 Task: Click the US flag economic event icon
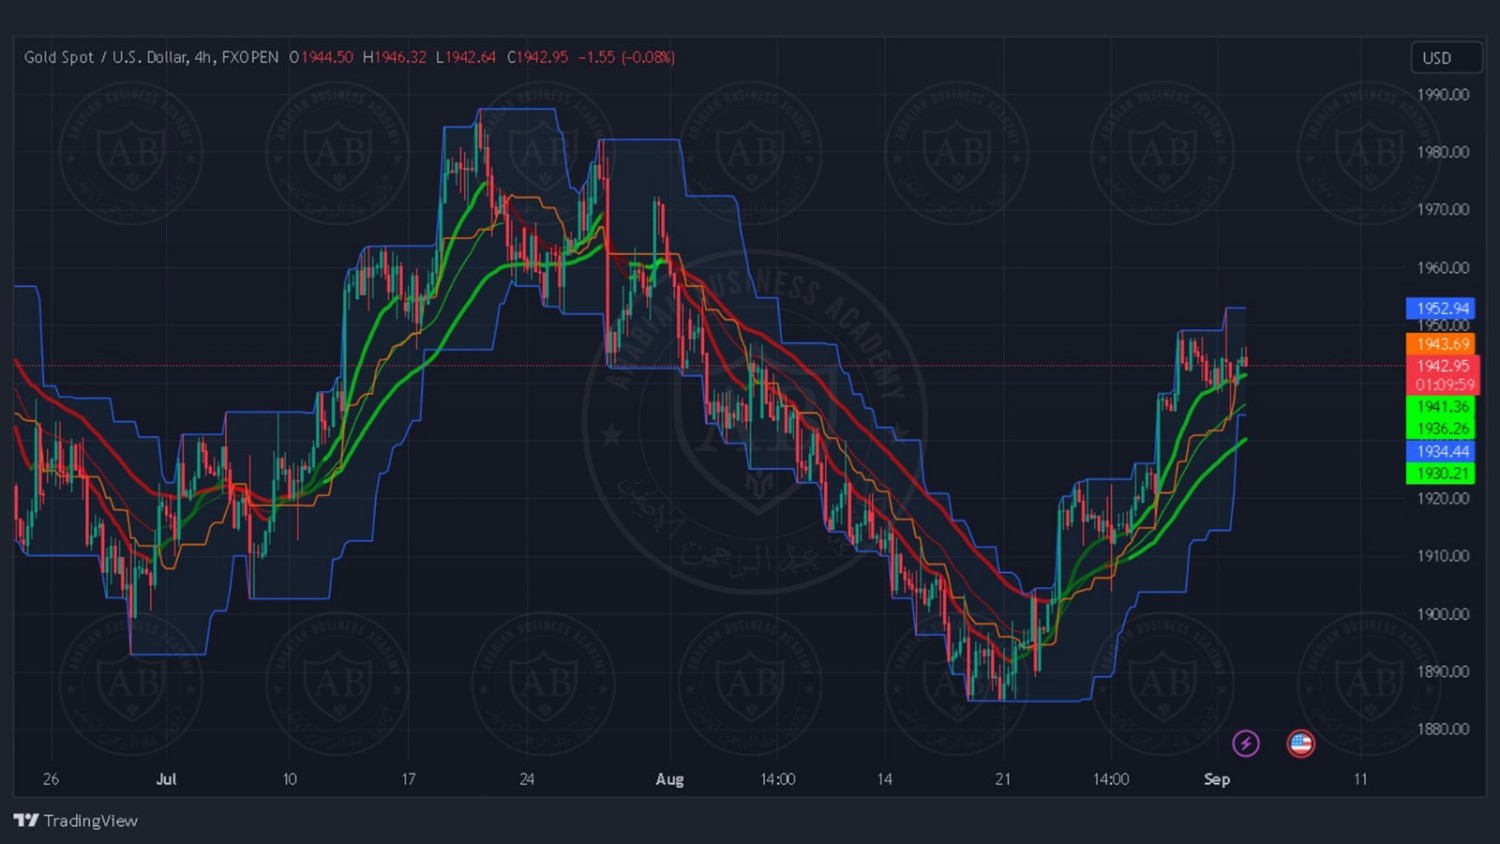tap(1300, 743)
